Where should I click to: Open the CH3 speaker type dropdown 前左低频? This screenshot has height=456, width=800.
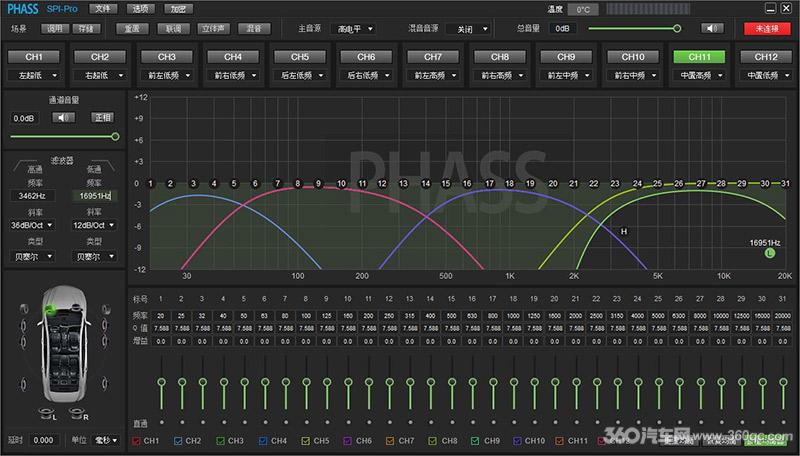[x=167, y=75]
